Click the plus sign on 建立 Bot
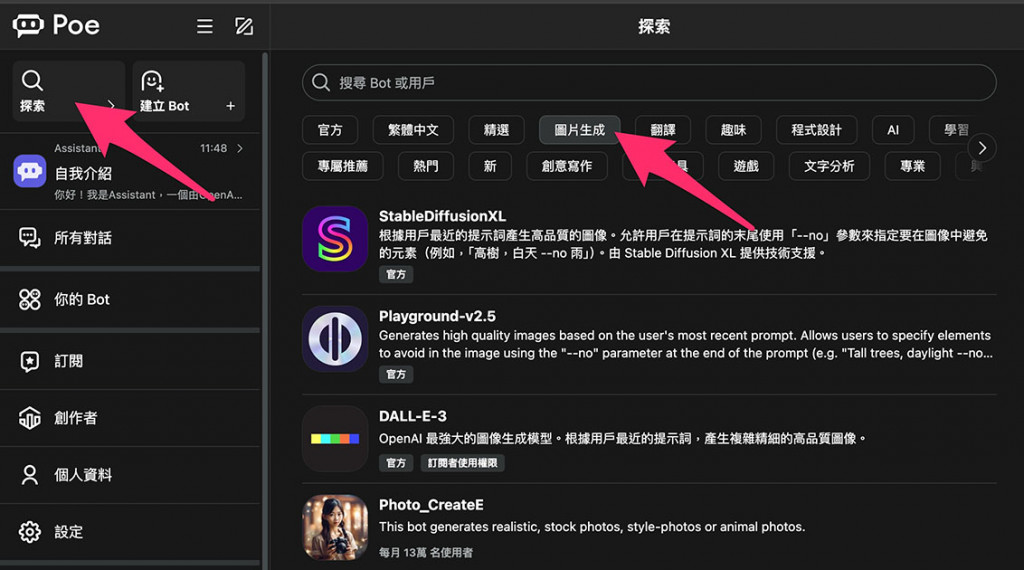Screen dimensions: 1024x570 click(x=231, y=106)
